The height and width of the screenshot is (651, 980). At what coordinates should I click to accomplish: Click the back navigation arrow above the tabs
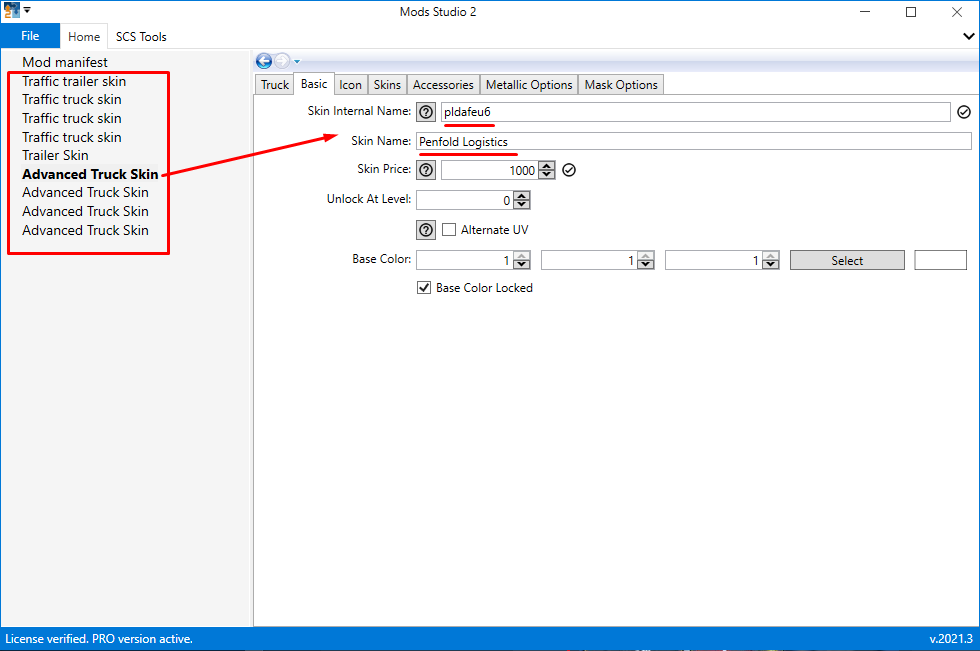(x=263, y=60)
